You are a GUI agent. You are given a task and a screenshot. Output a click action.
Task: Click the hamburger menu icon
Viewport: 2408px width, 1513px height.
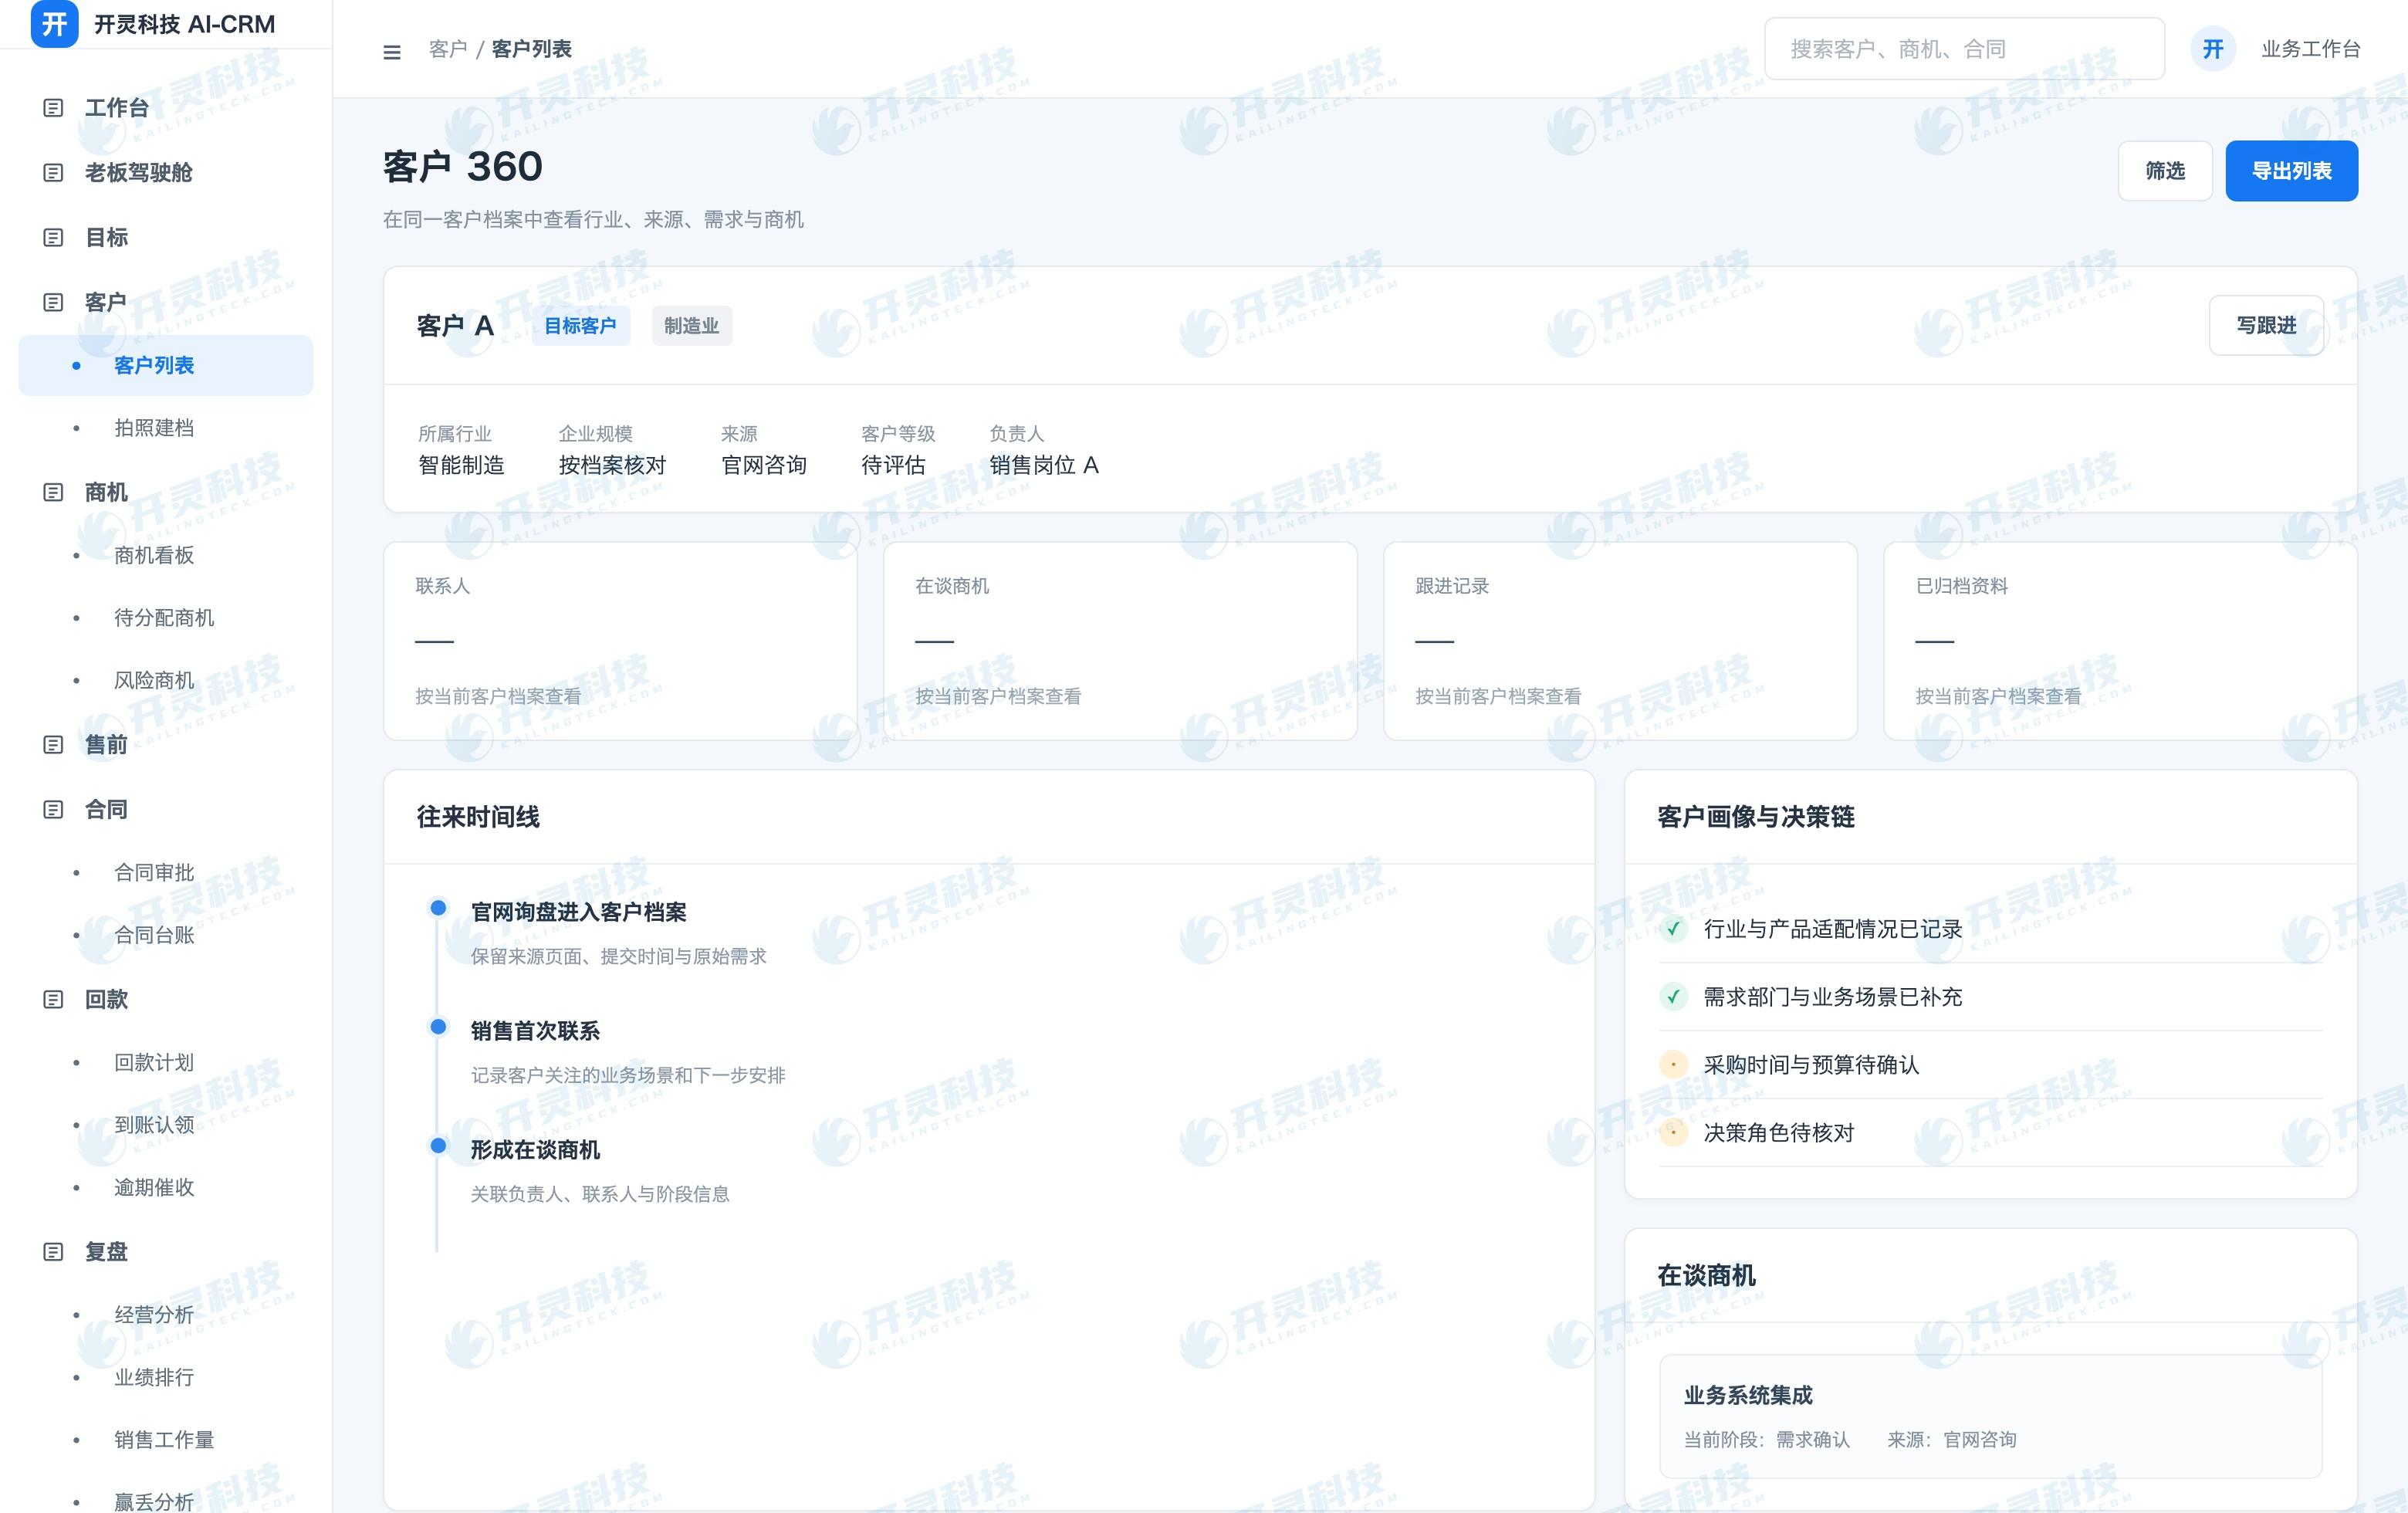(392, 51)
